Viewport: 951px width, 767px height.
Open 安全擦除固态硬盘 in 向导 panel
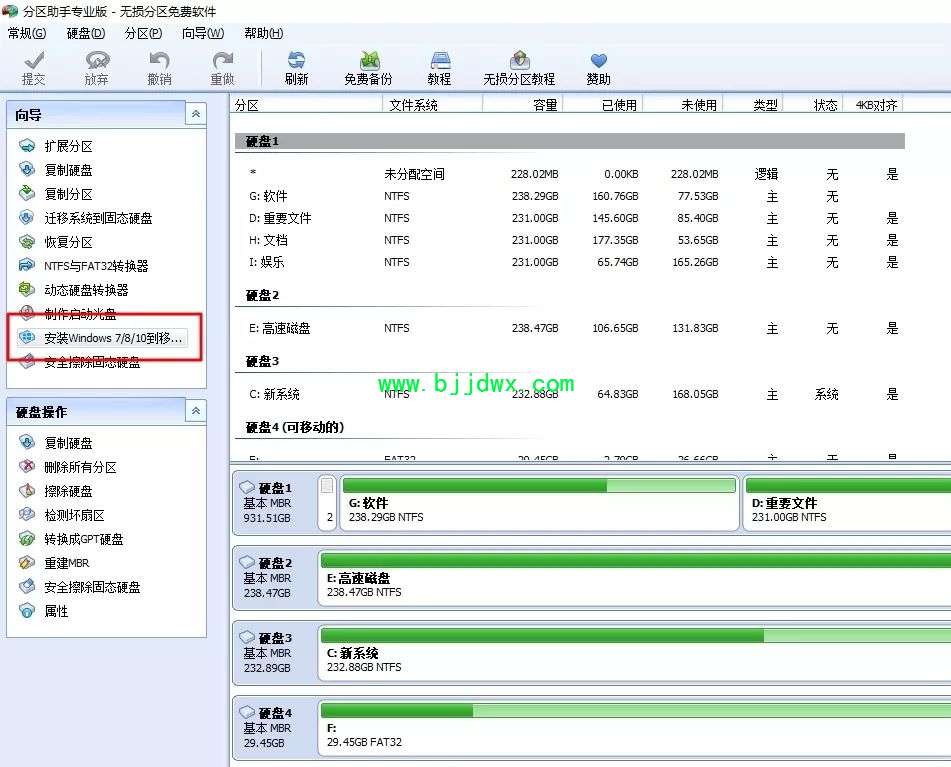(79, 362)
